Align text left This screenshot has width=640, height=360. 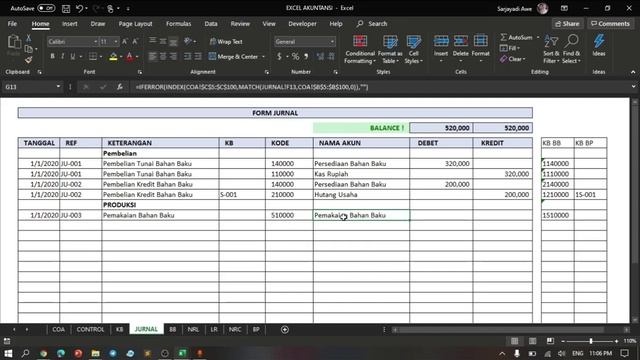point(152,56)
